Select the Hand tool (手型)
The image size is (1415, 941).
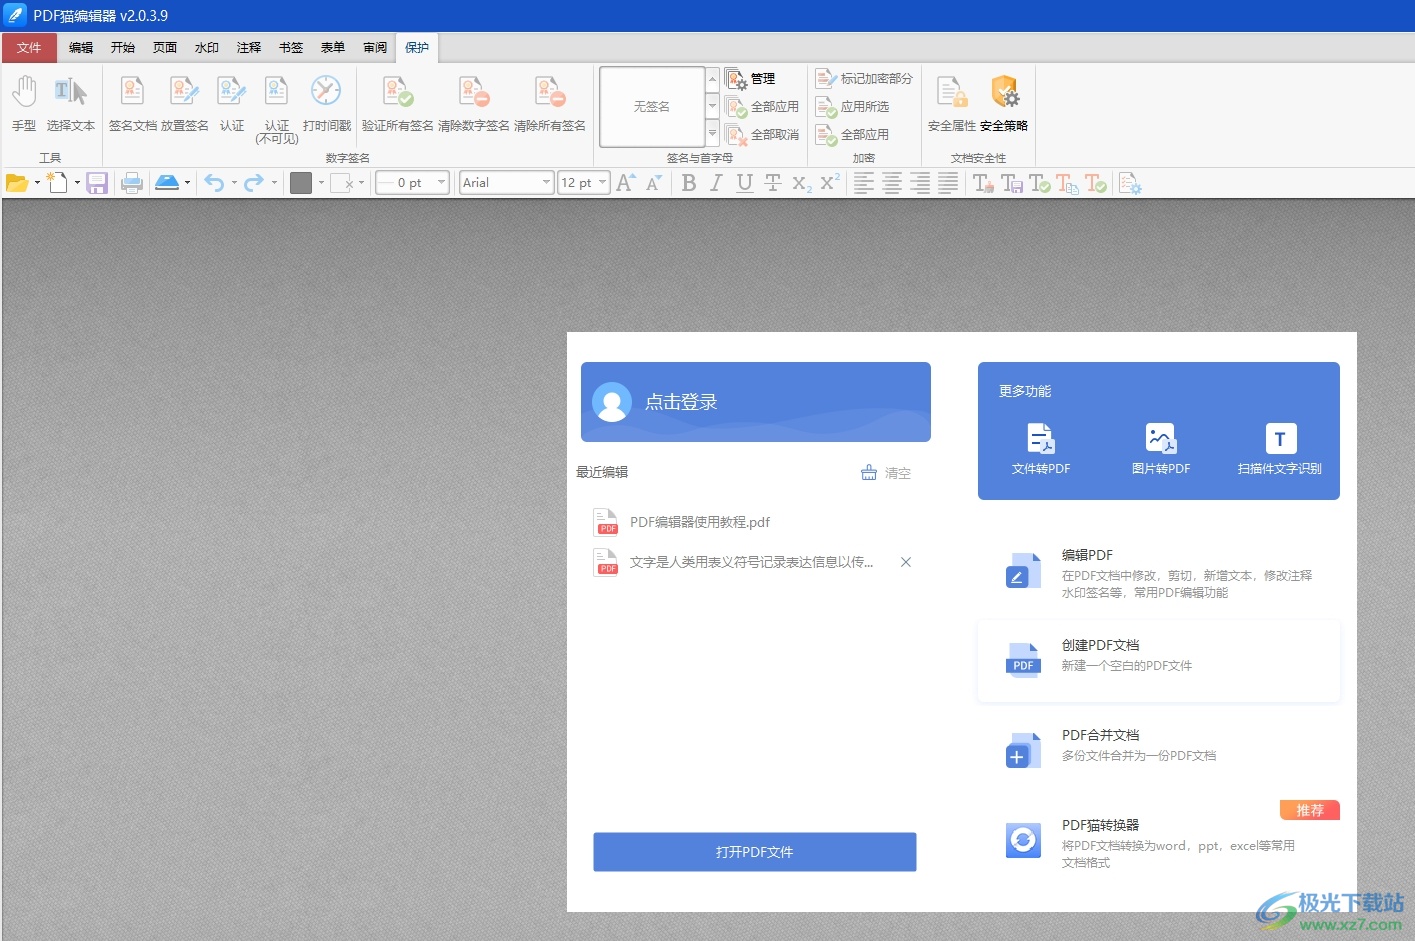24,103
